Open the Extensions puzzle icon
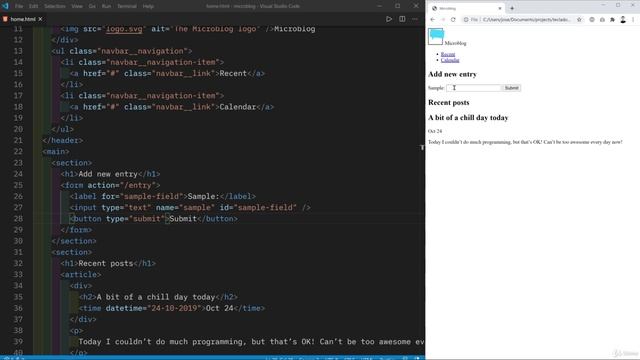Screen dimensions: 640x360 [612, 20]
